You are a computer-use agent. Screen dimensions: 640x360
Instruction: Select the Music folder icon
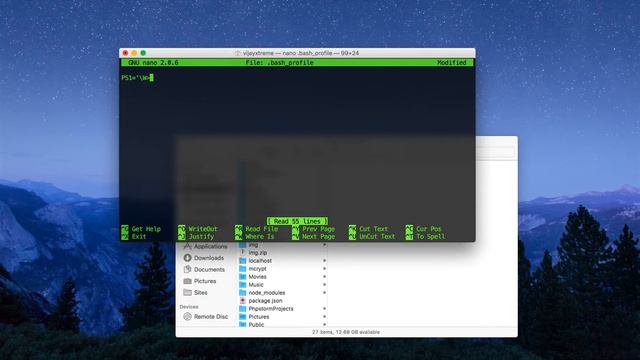[x=242, y=284]
